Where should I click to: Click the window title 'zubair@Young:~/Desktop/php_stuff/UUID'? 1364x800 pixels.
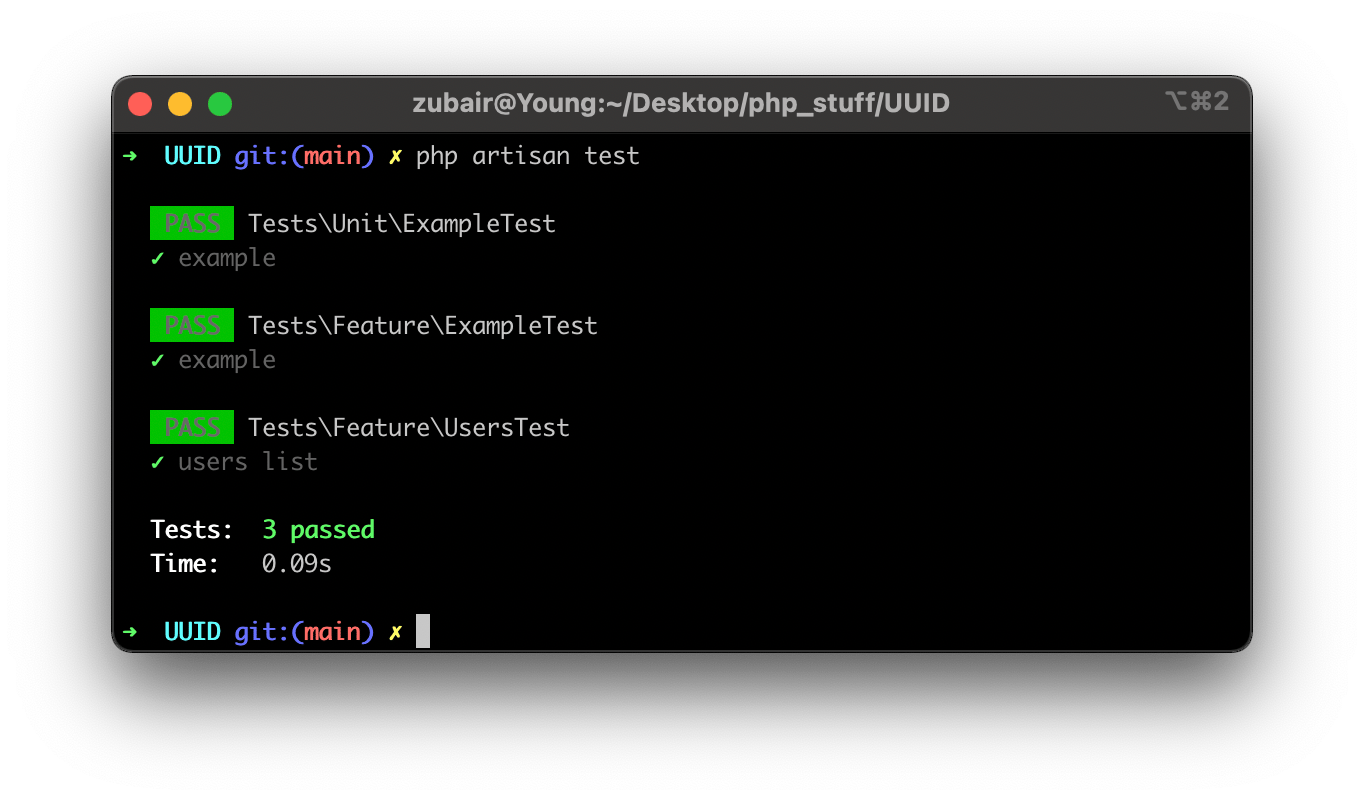(x=681, y=102)
